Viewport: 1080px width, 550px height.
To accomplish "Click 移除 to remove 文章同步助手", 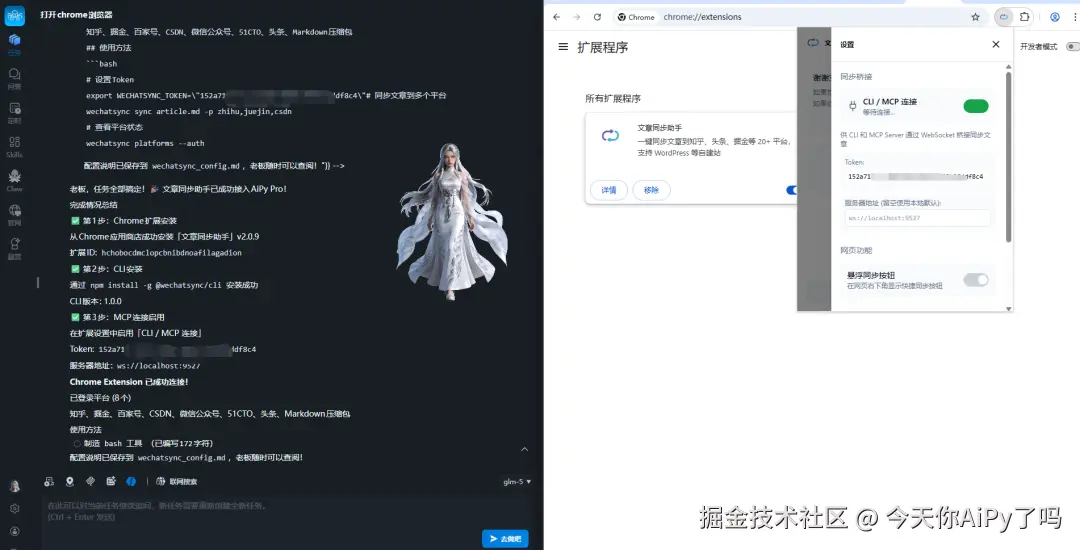I will pos(652,191).
